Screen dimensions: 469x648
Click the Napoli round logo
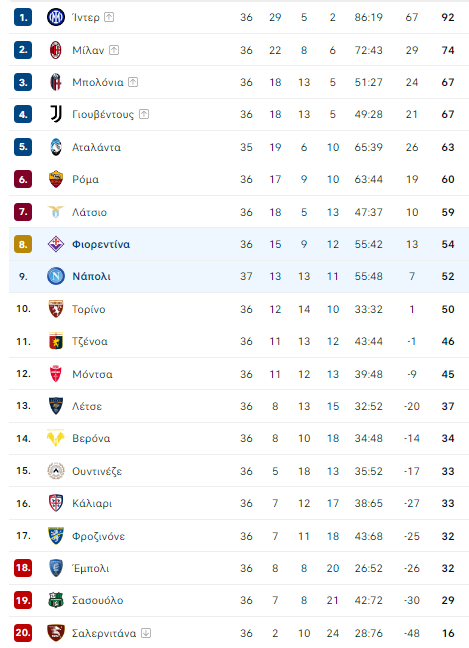(x=56, y=276)
